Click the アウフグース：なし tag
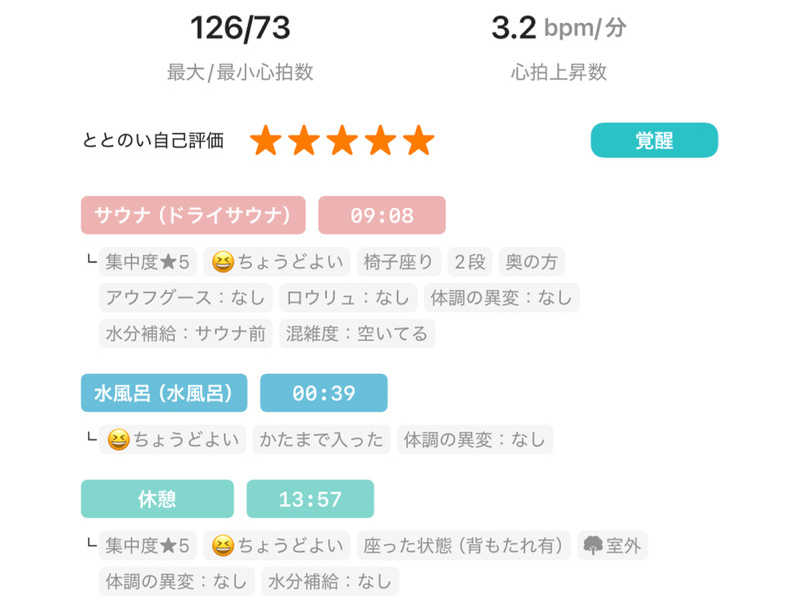This screenshot has width=800, height=600. click(186, 298)
